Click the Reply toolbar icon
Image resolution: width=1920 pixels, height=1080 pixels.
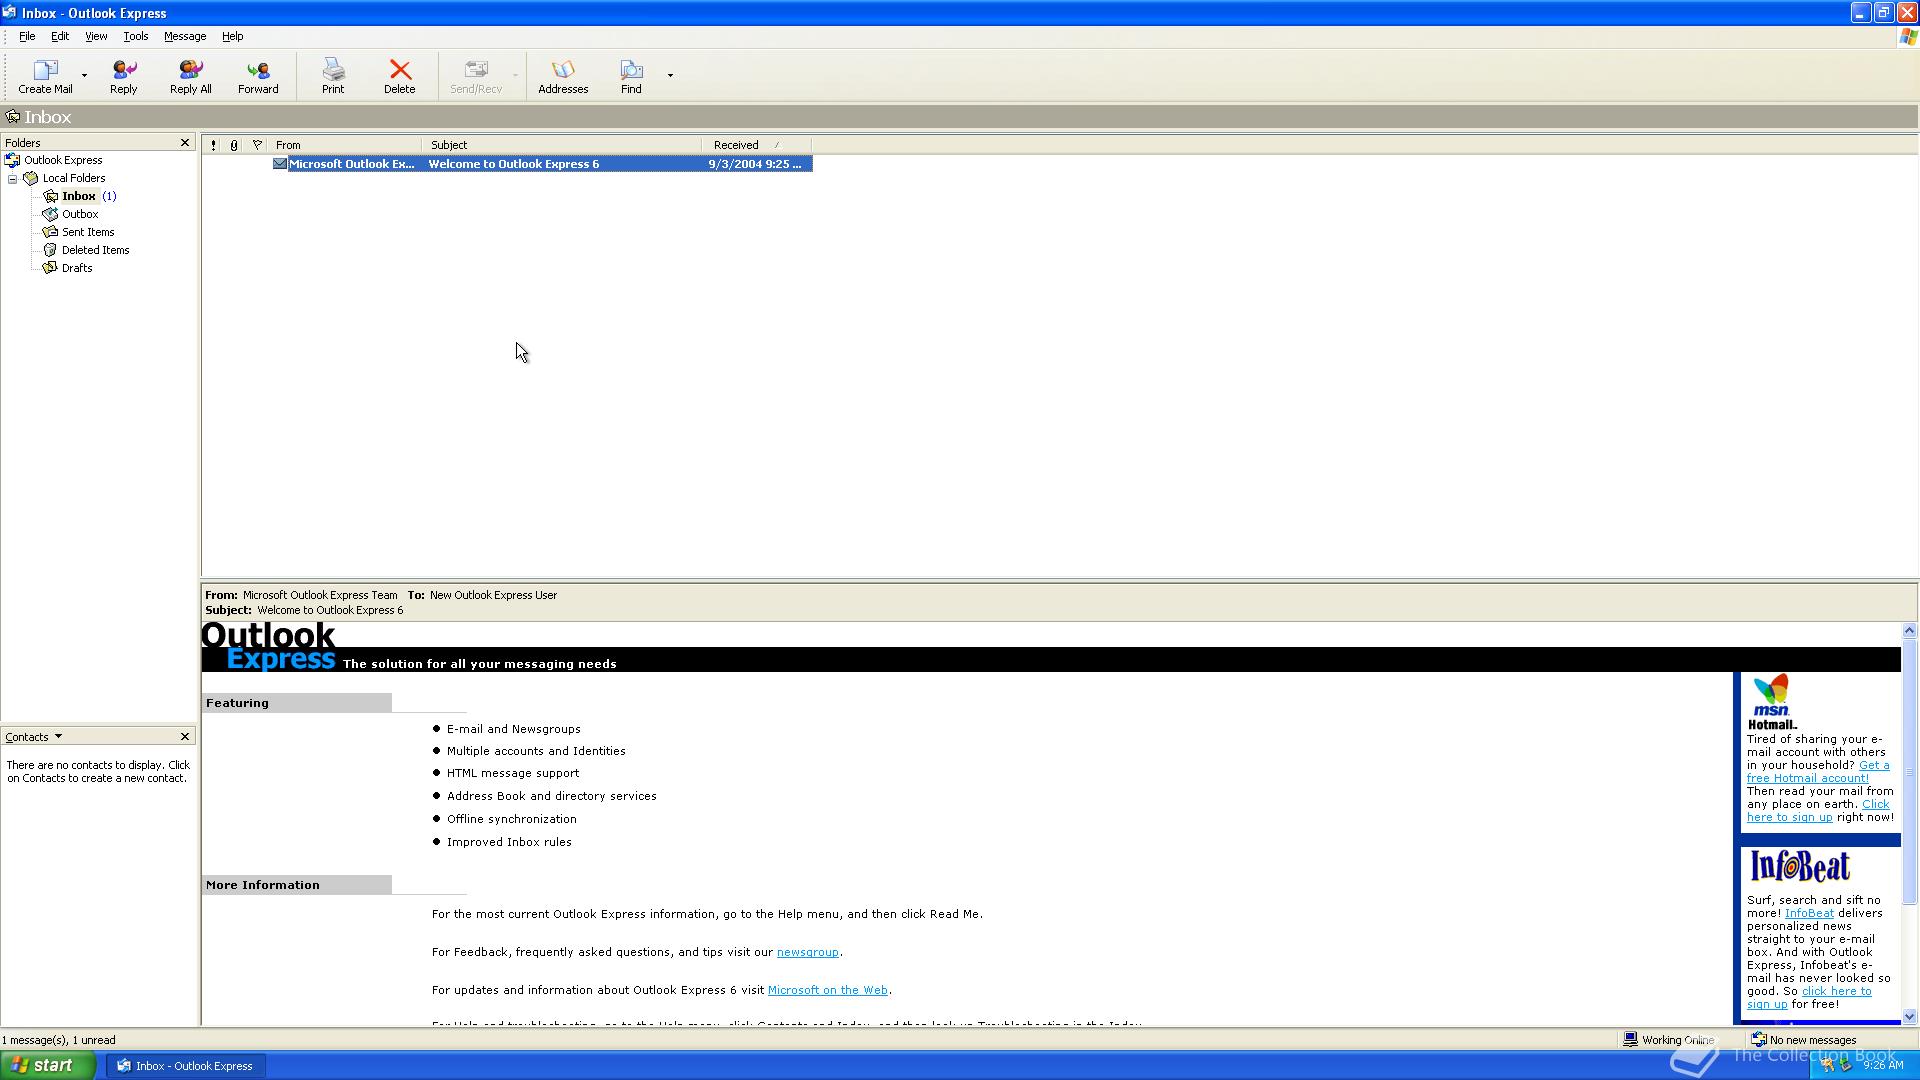pyautogui.click(x=124, y=76)
